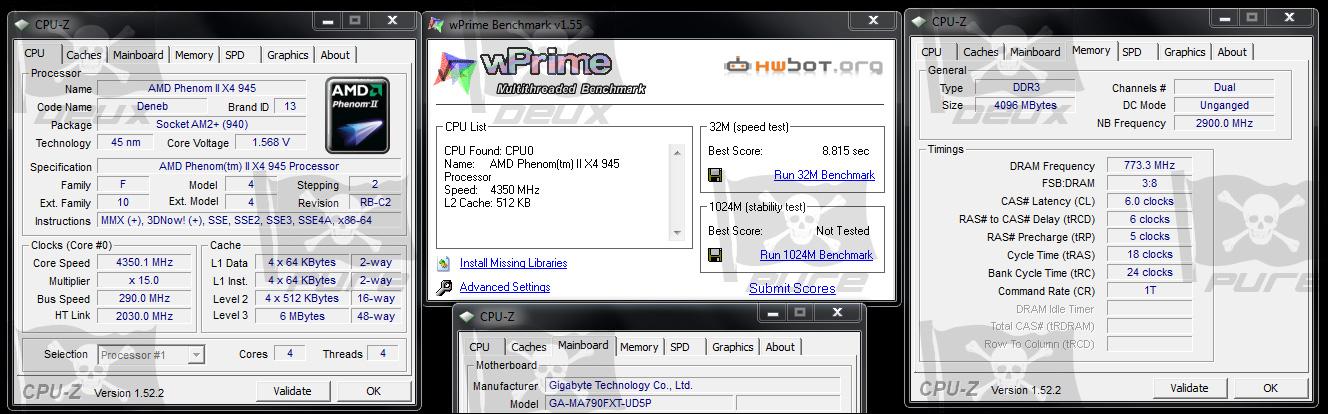Image resolution: width=1328 pixels, height=414 pixels.
Task: Click floppy disk icon beside Run 32M Benchmark
Action: (x=715, y=175)
